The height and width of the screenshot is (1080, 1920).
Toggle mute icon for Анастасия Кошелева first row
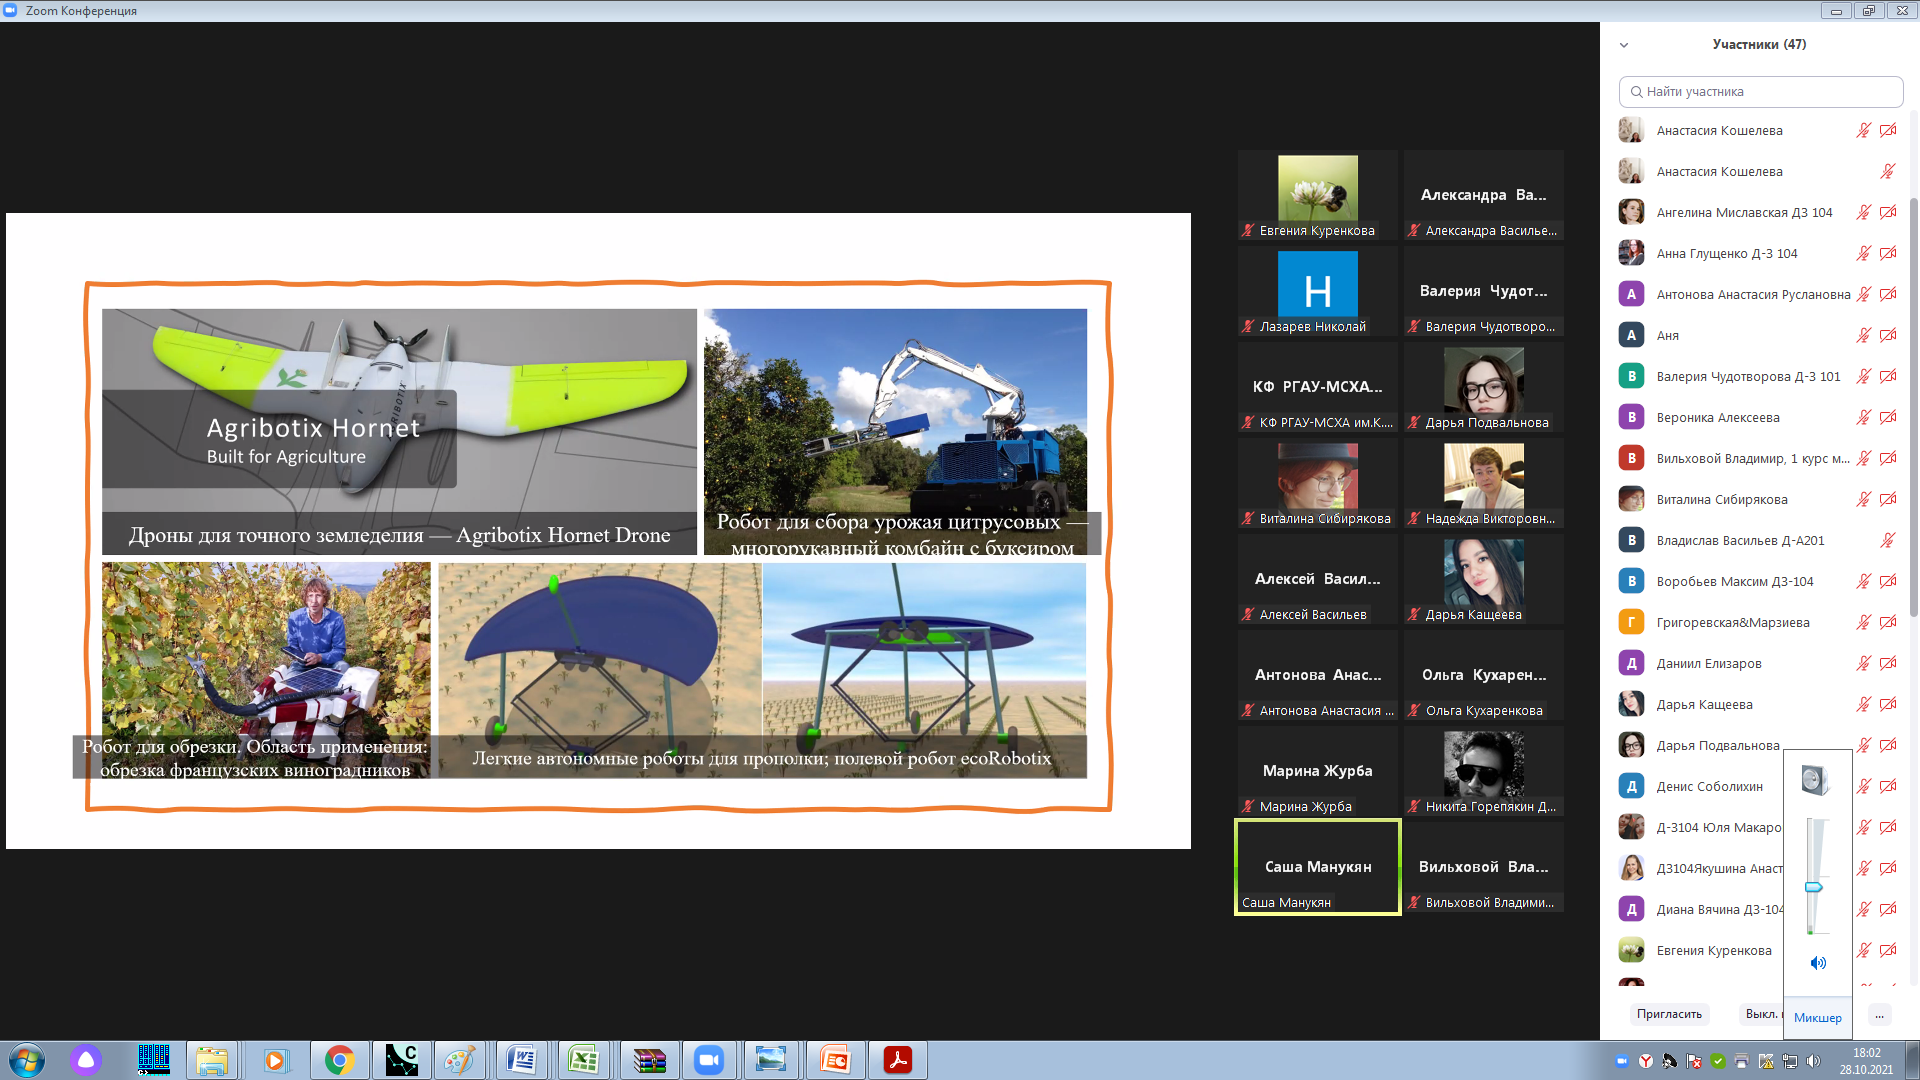pos(1863,131)
